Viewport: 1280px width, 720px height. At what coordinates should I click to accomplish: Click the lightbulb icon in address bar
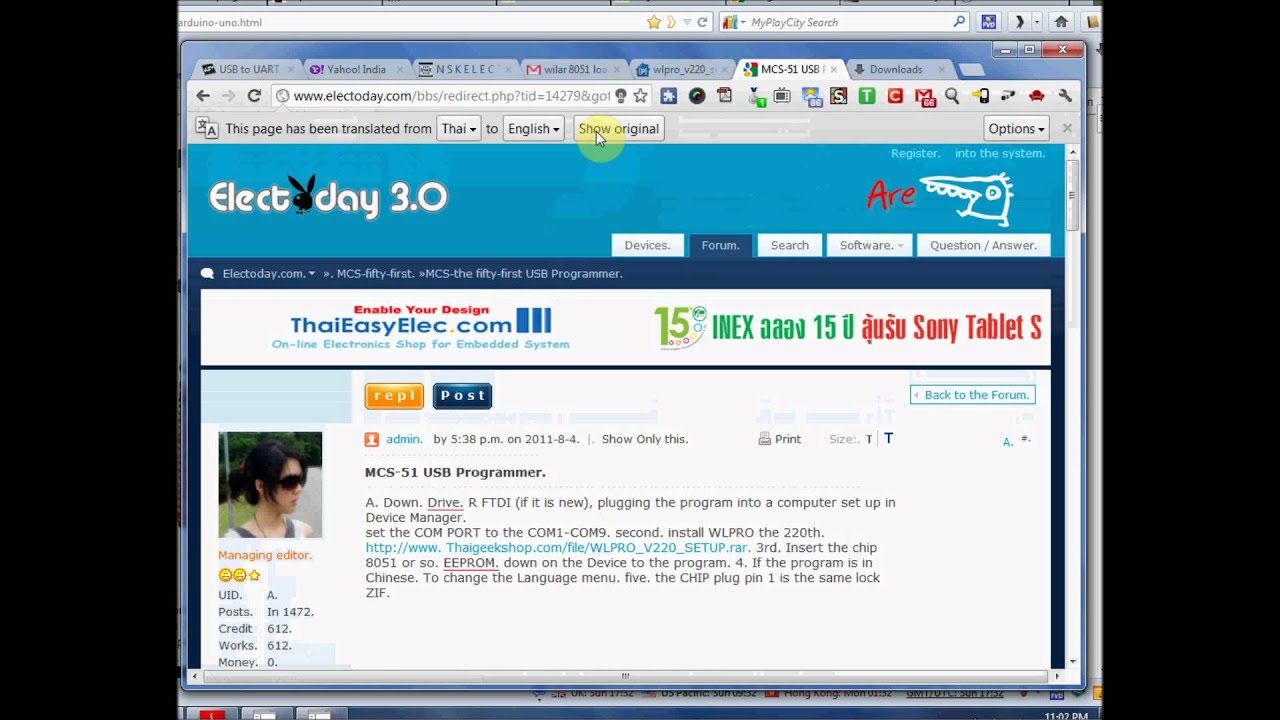point(621,96)
